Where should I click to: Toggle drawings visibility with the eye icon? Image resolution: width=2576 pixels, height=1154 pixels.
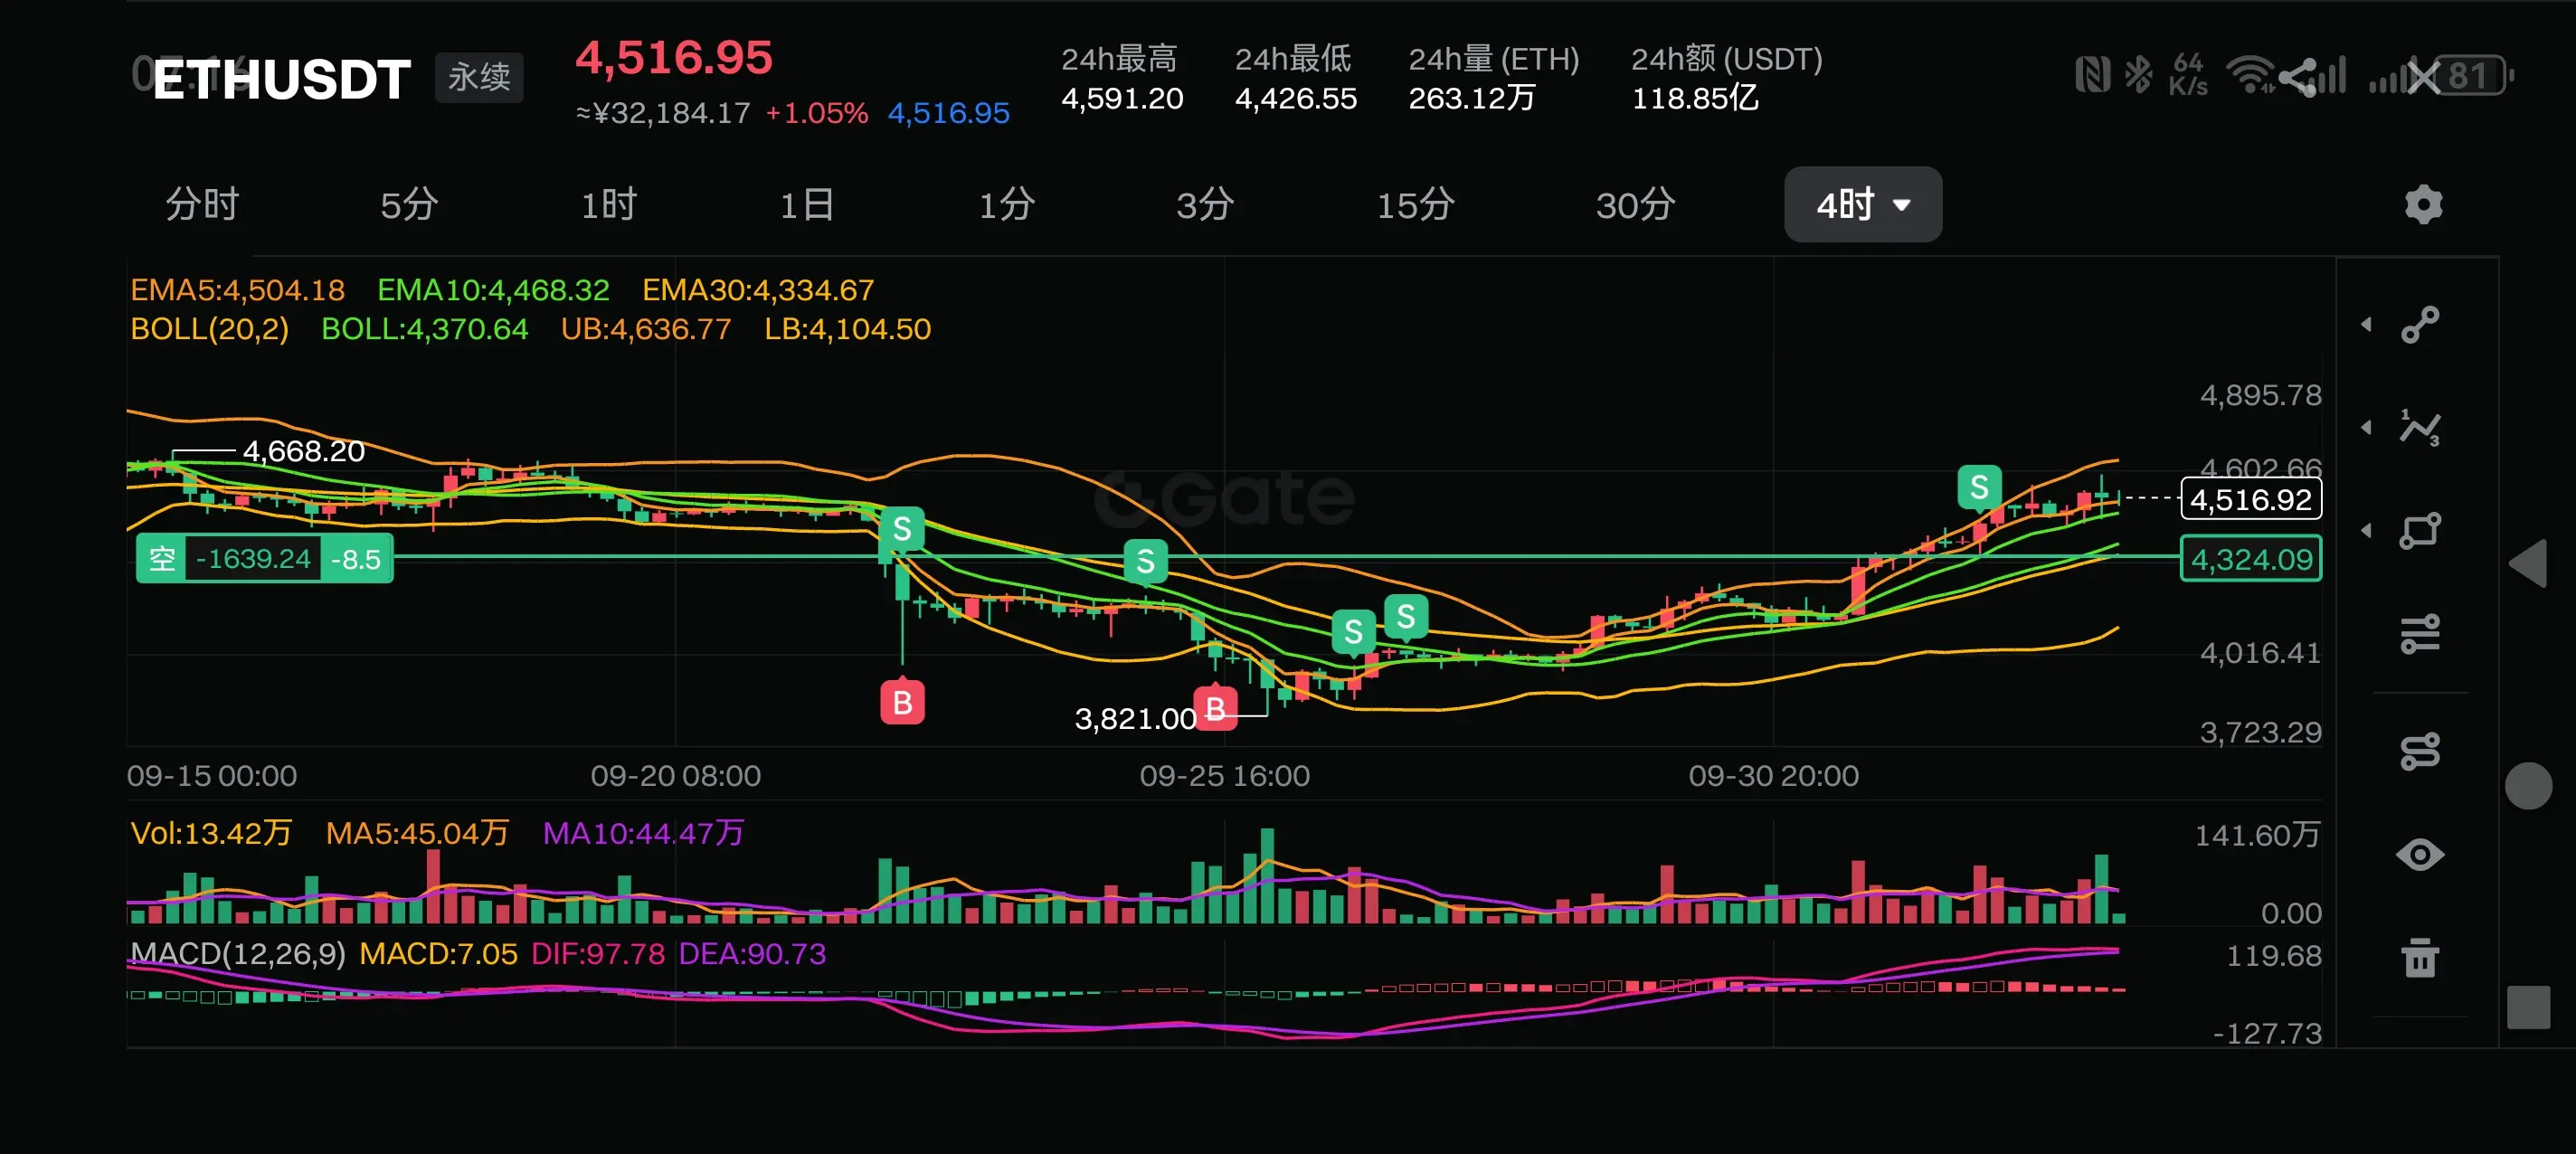[x=2420, y=855]
